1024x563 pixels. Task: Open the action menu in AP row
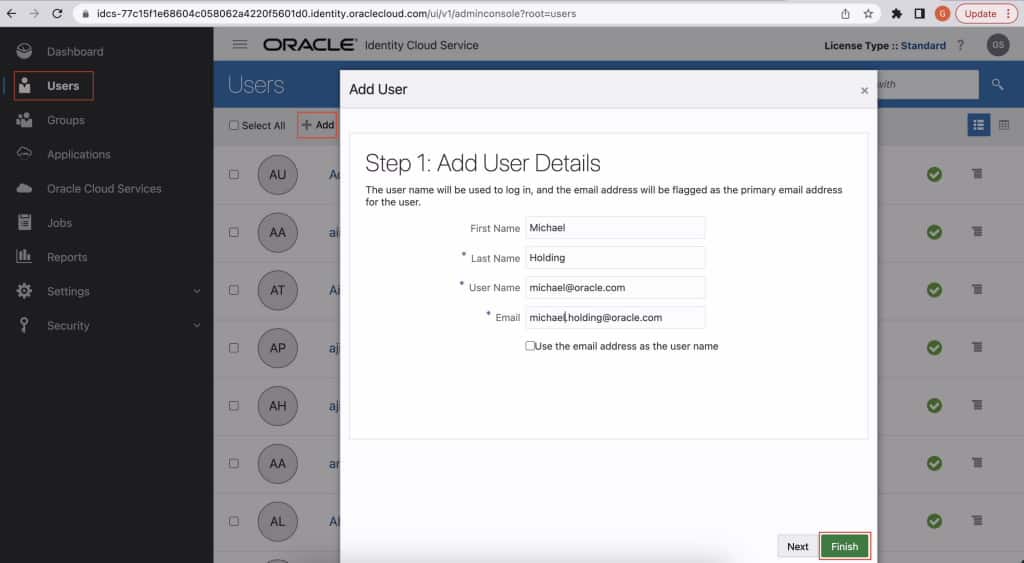977,347
